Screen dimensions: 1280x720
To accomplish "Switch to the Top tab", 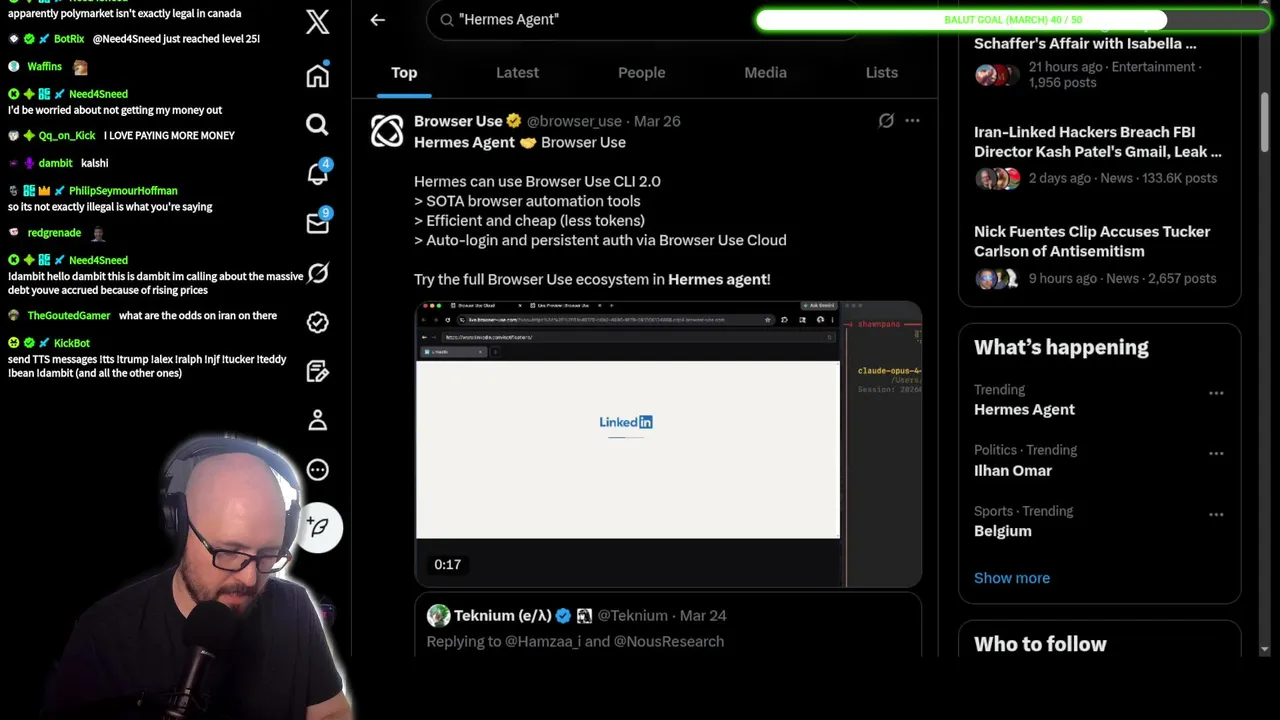I will point(404,73).
